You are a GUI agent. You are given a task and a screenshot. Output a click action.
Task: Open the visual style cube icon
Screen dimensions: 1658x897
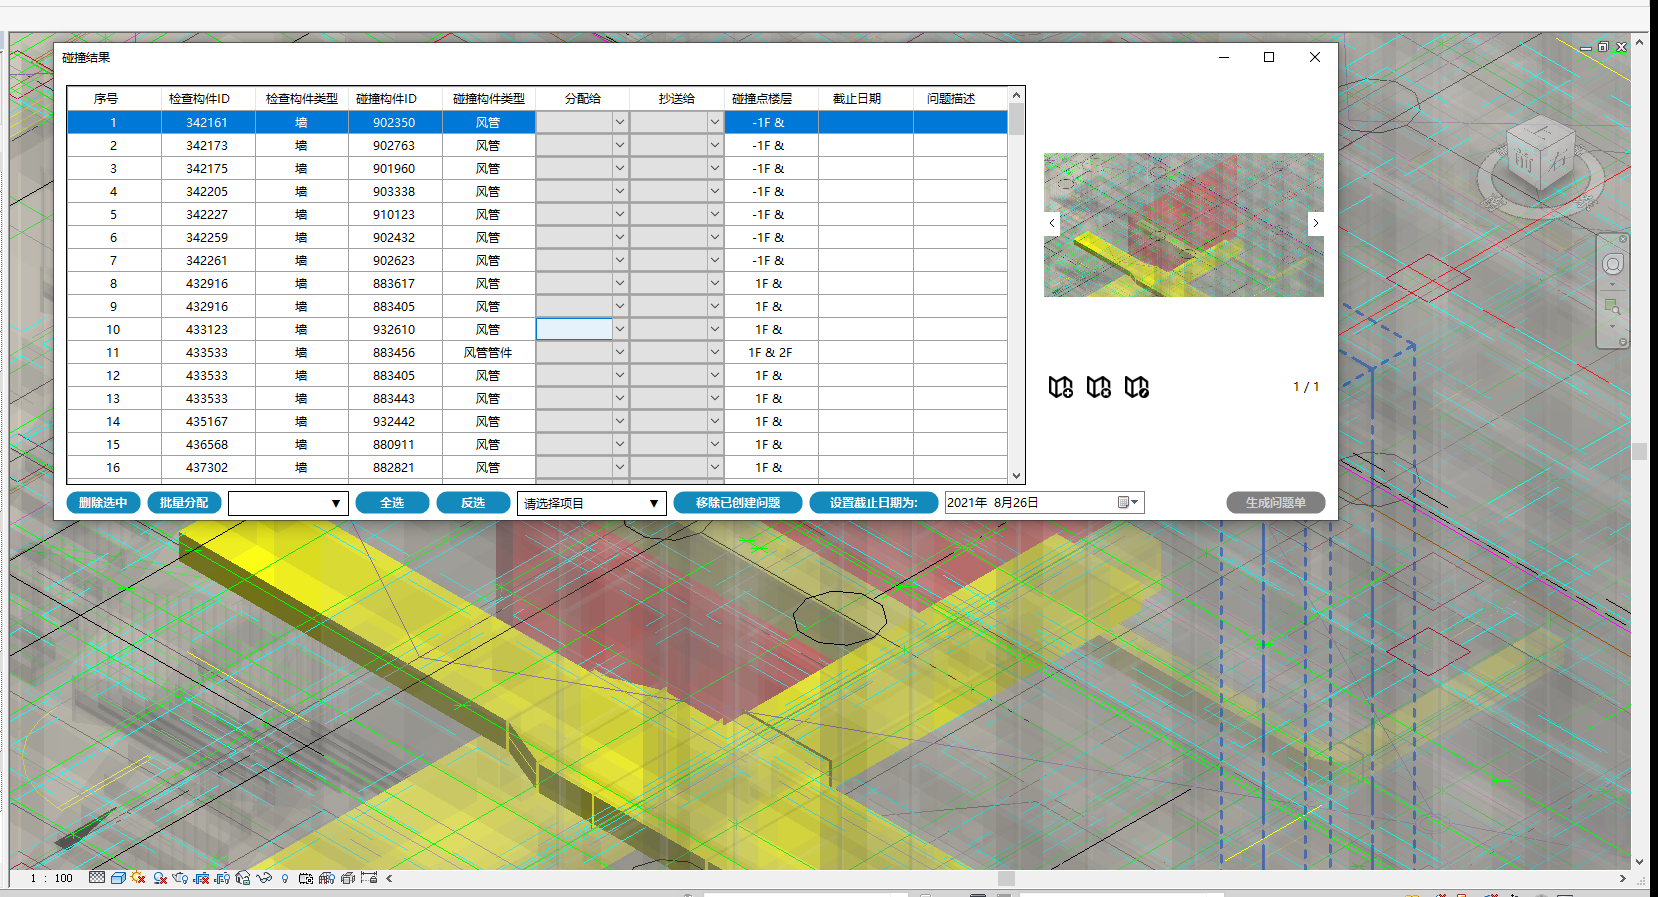[x=118, y=878]
